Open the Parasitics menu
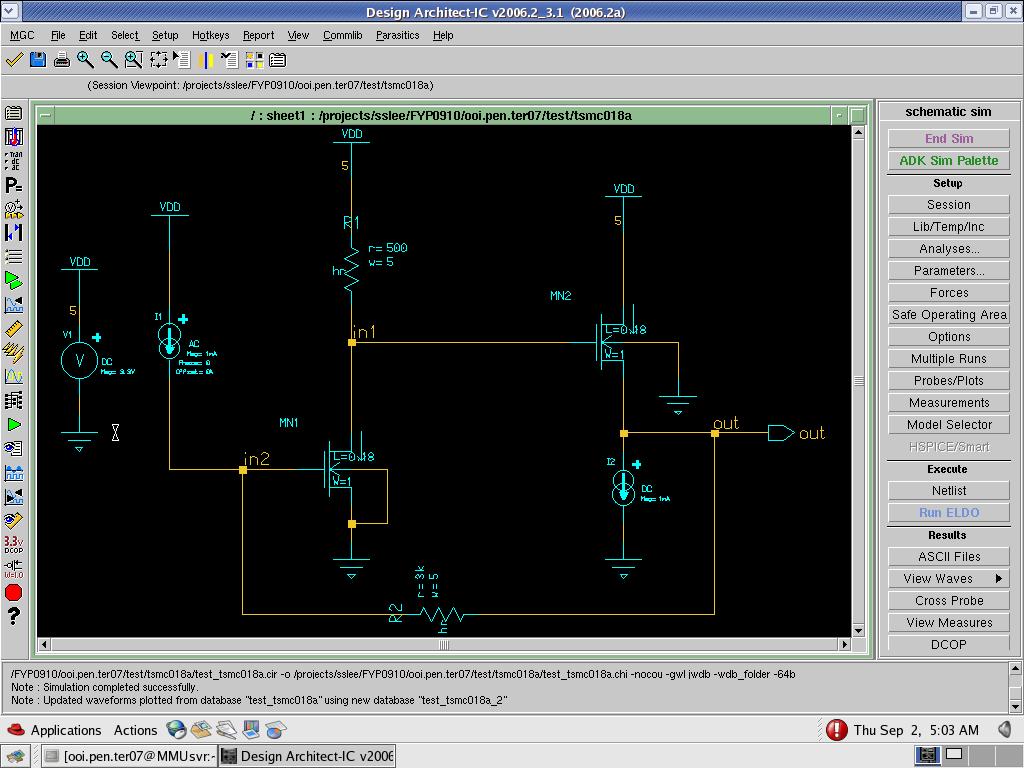The width and height of the screenshot is (1024, 768). click(397, 35)
